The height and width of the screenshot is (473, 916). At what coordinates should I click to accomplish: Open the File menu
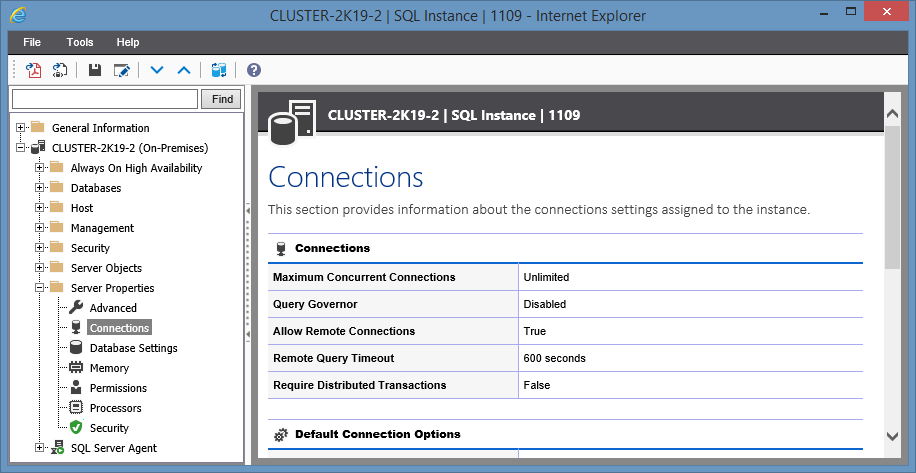click(x=32, y=42)
